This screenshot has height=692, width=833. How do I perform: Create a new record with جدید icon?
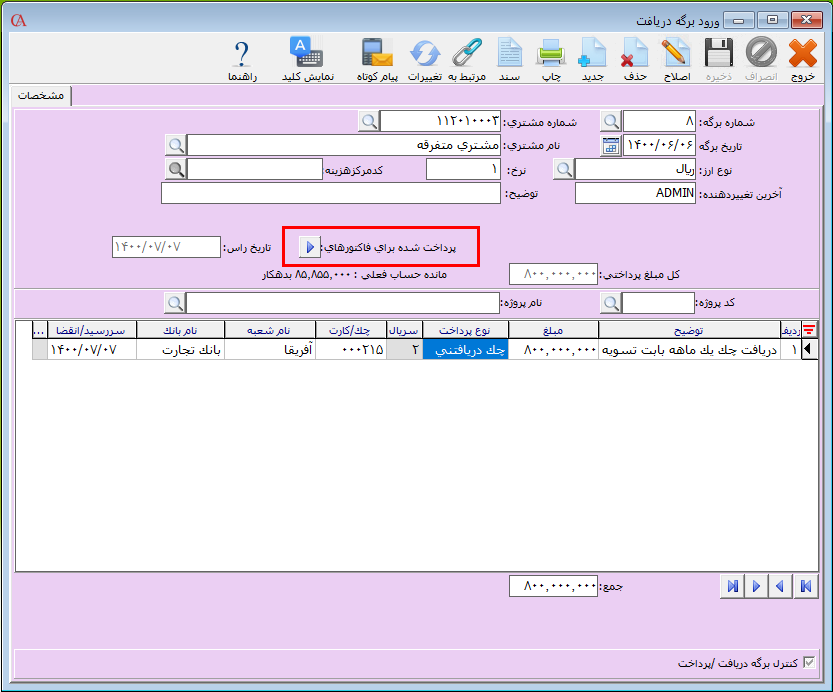(593, 58)
